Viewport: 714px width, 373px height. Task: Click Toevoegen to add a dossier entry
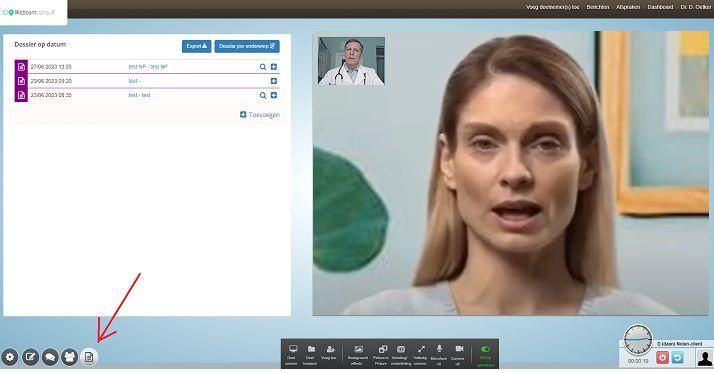[x=260, y=115]
